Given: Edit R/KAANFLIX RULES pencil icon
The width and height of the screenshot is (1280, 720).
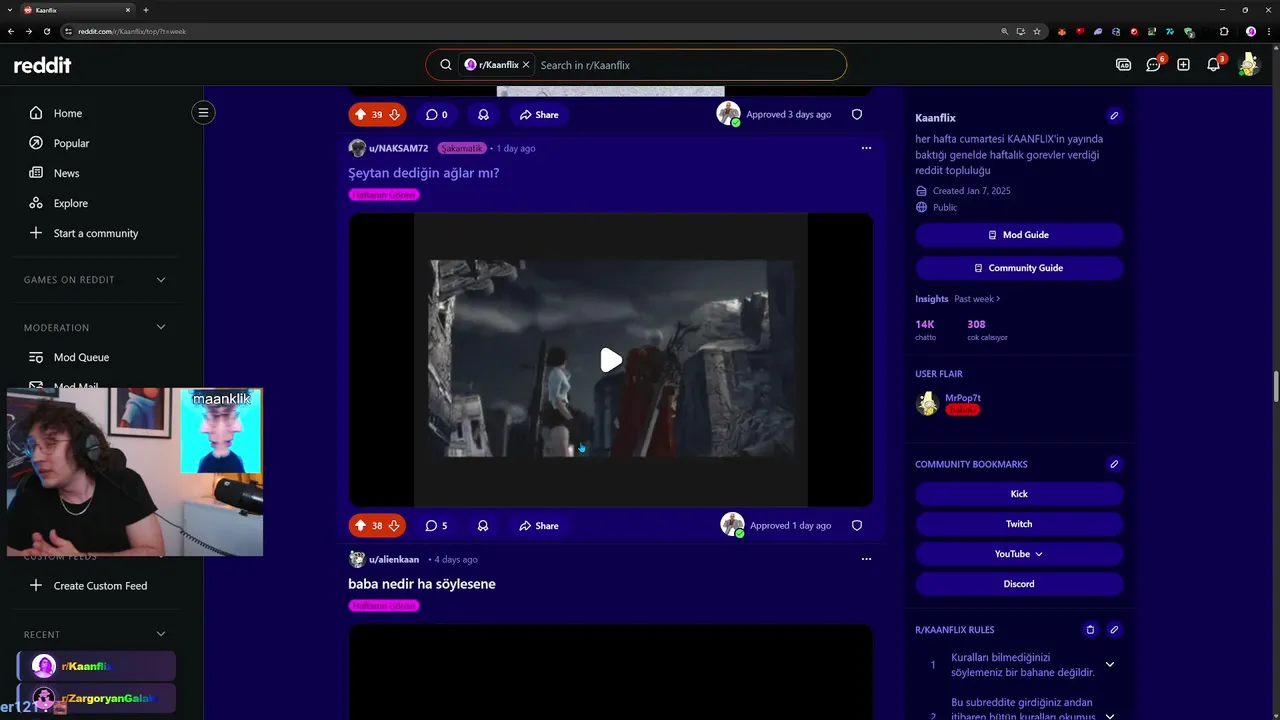Looking at the screenshot, I should [x=1114, y=630].
